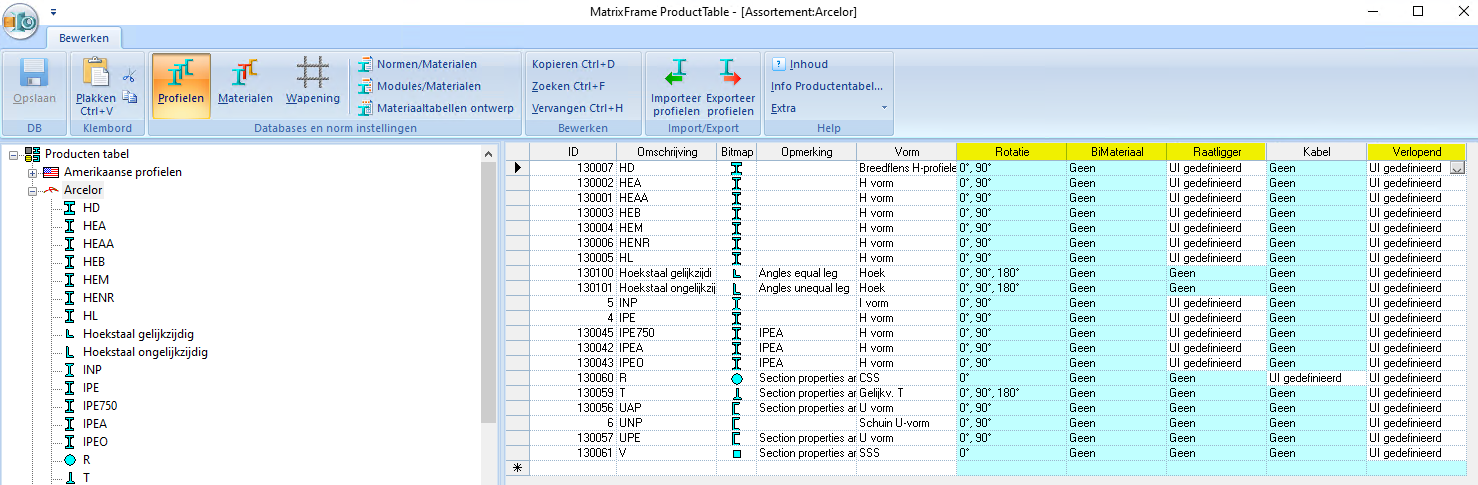This screenshot has width=1478, height=485.
Task: Open Info Productentabel
Action: click(827, 86)
